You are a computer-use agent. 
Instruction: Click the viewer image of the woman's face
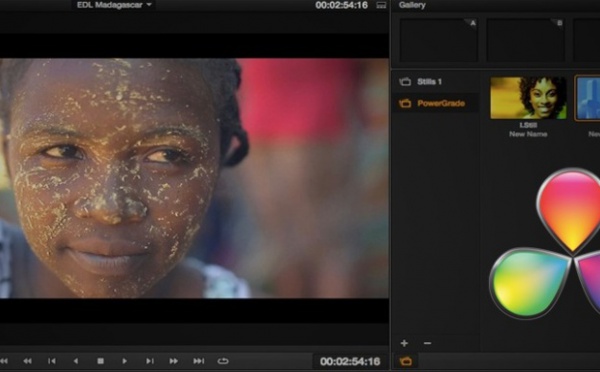(x=194, y=178)
